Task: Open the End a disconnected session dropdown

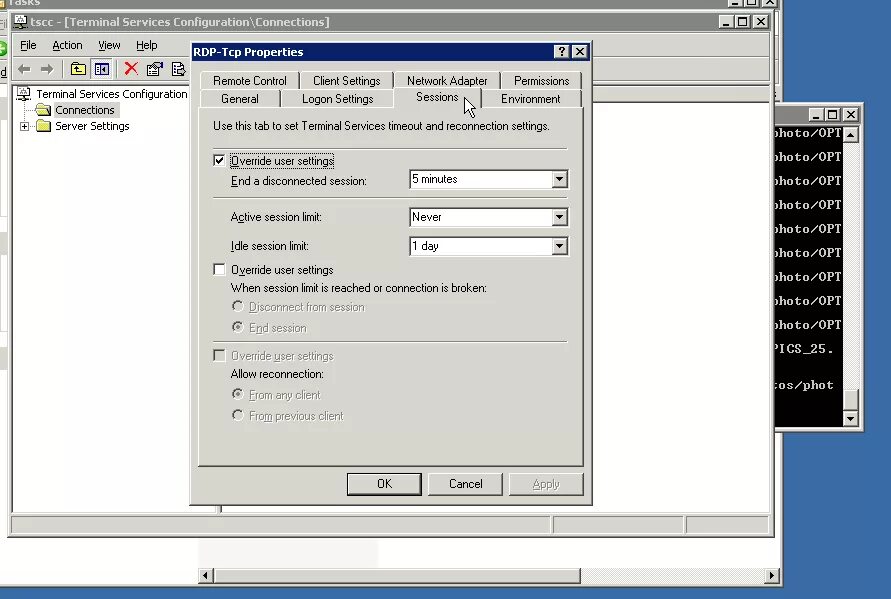Action: tap(559, 180)
